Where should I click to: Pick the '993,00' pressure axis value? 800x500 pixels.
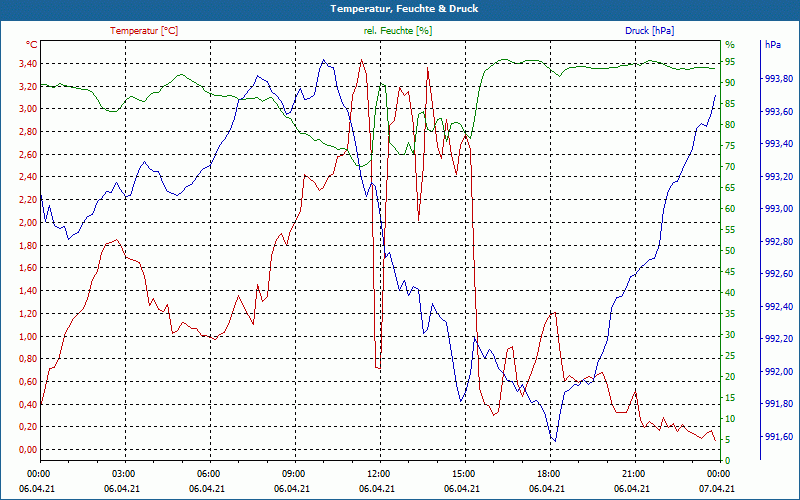coord(779,209)
